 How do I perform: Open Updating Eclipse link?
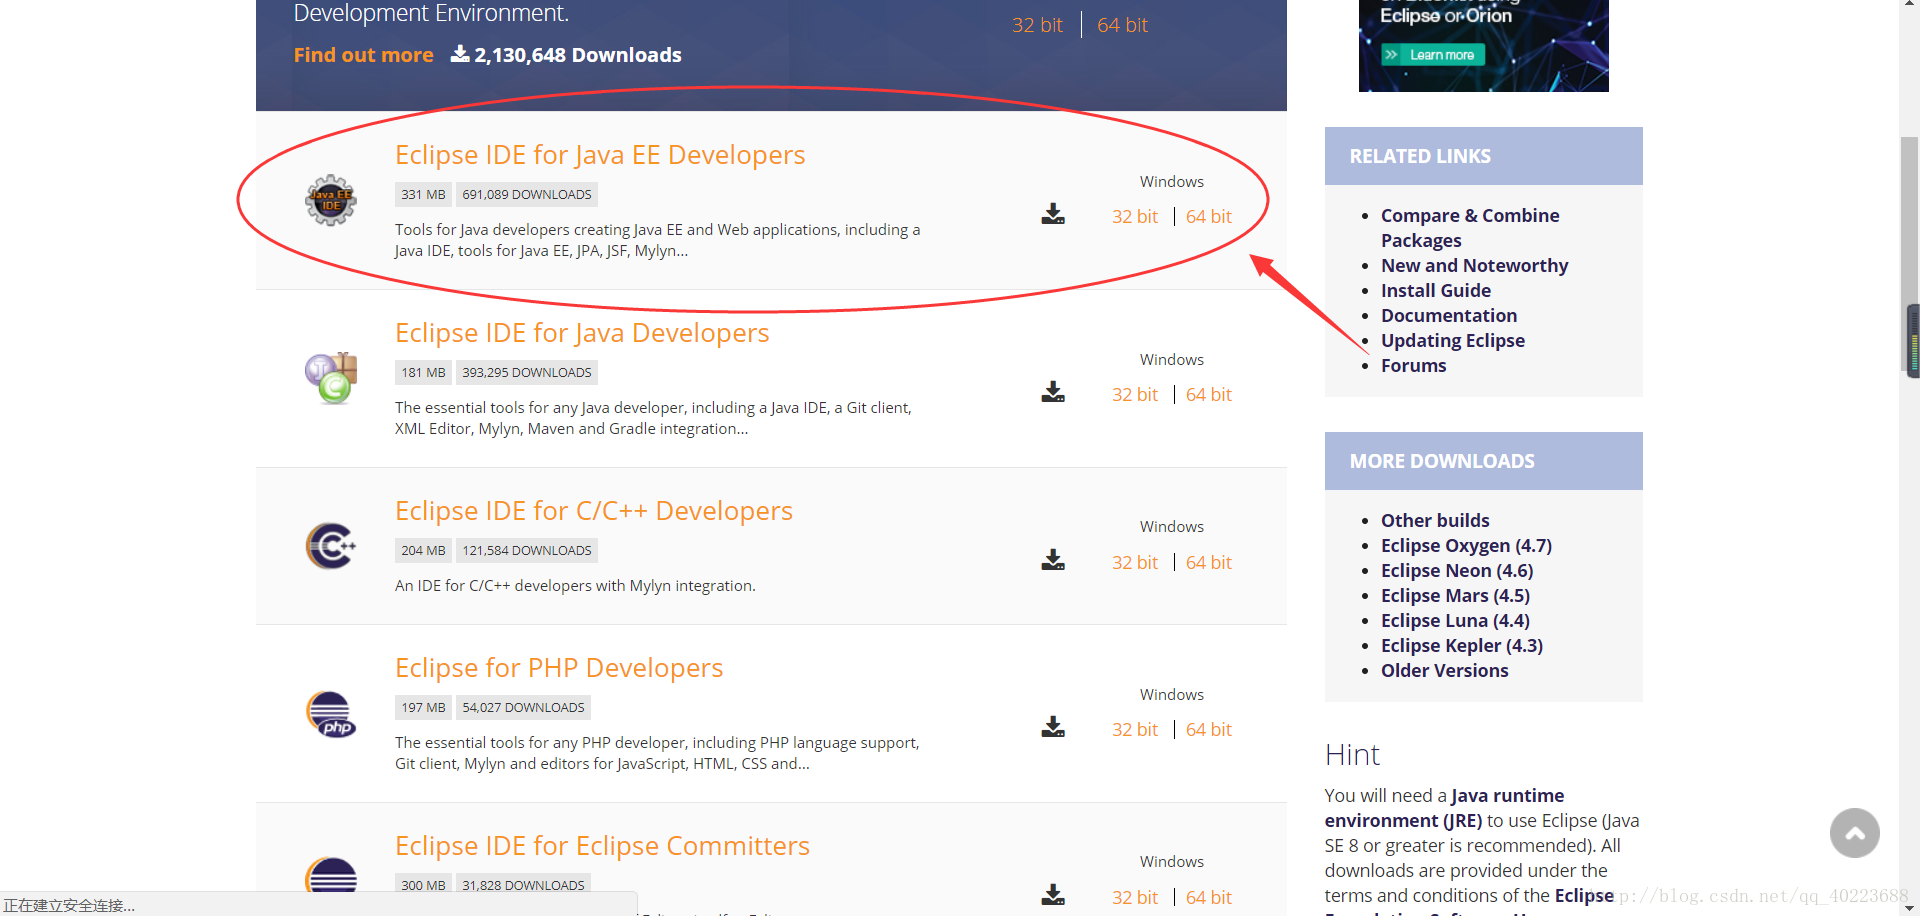1453,341
